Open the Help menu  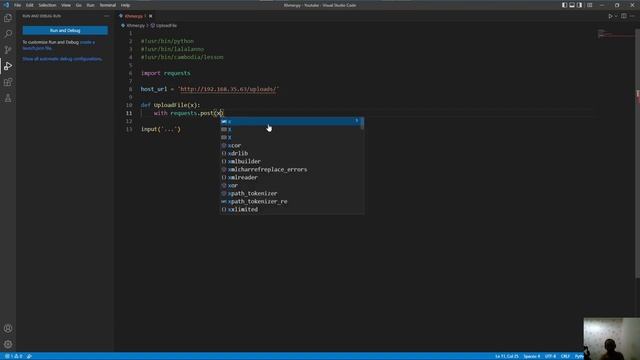(125, 5)
